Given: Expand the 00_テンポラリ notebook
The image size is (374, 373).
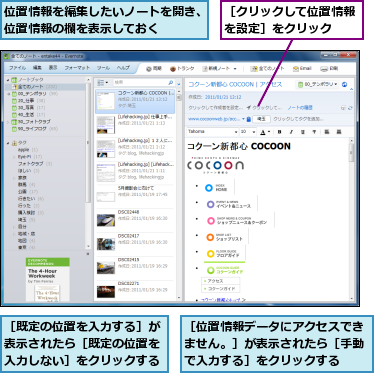Looking at the screenshot, I should click(9, 94).
